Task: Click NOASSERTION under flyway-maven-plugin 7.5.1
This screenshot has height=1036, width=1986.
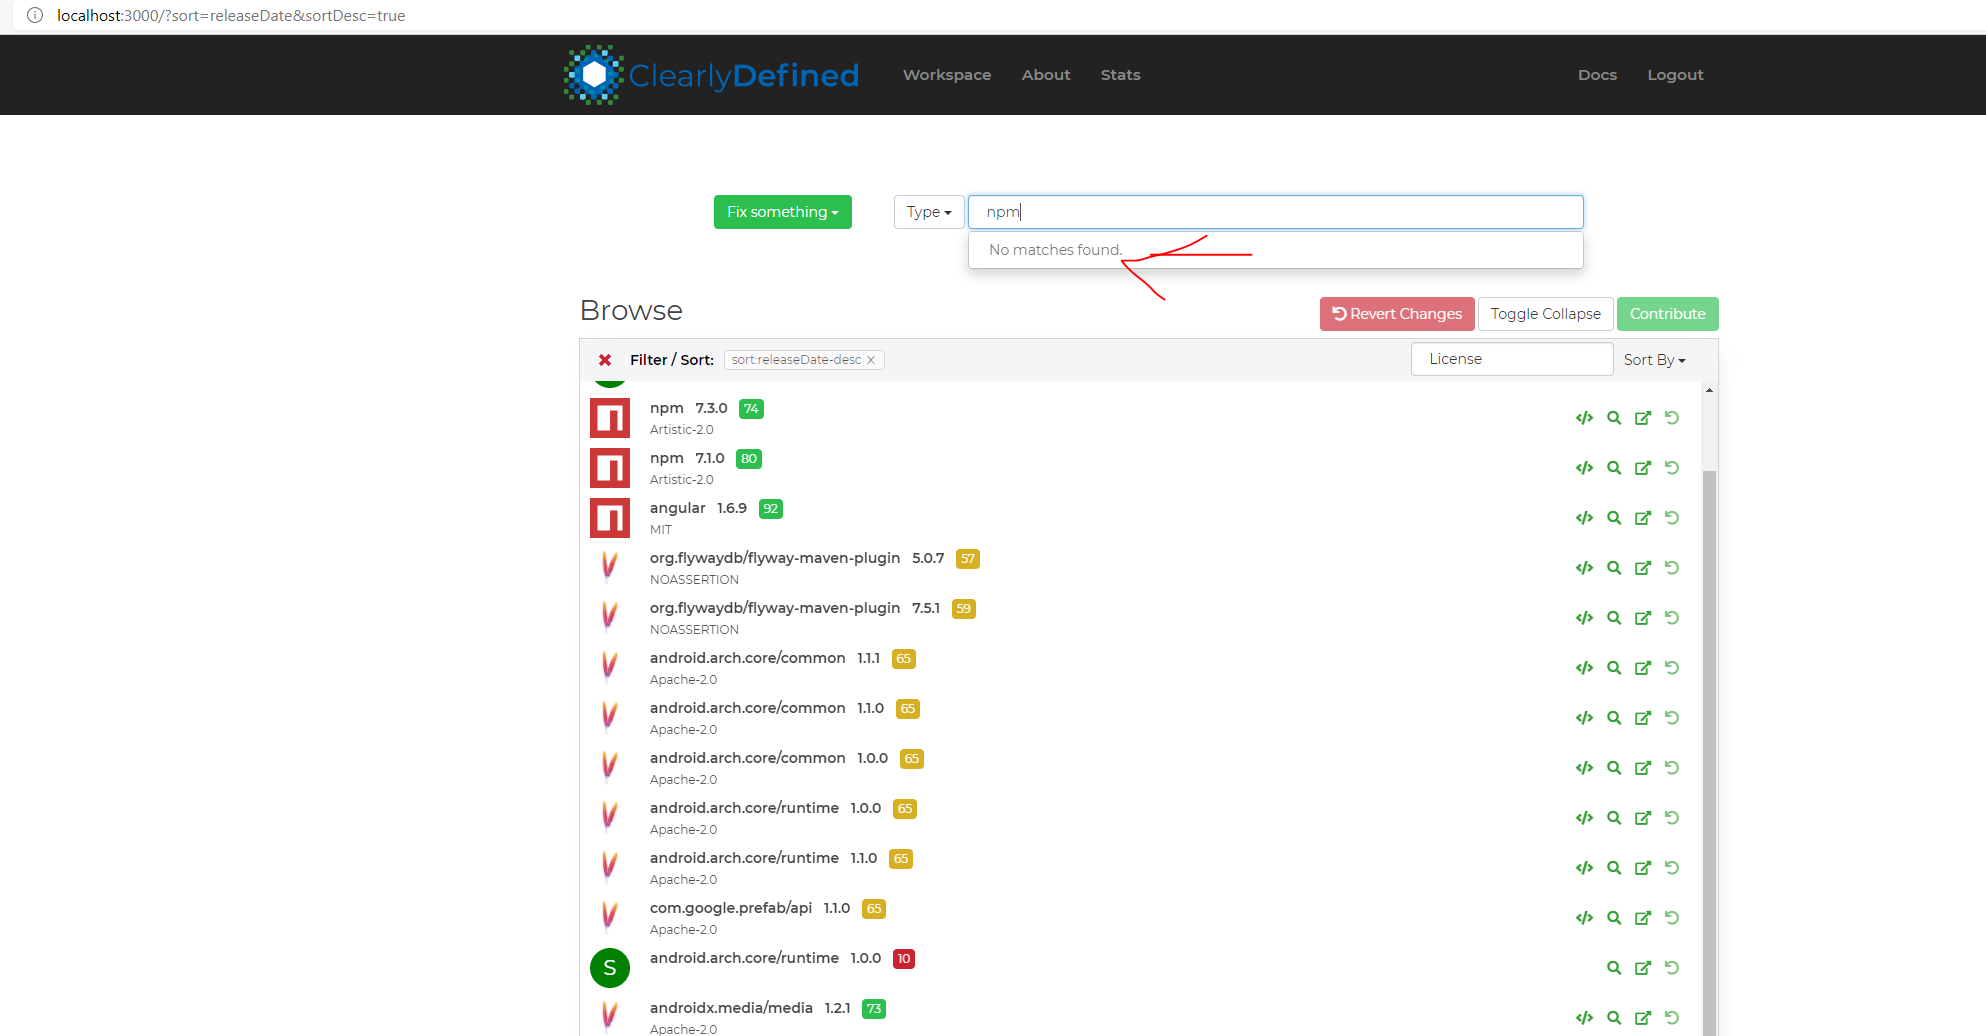Action: 694,630
